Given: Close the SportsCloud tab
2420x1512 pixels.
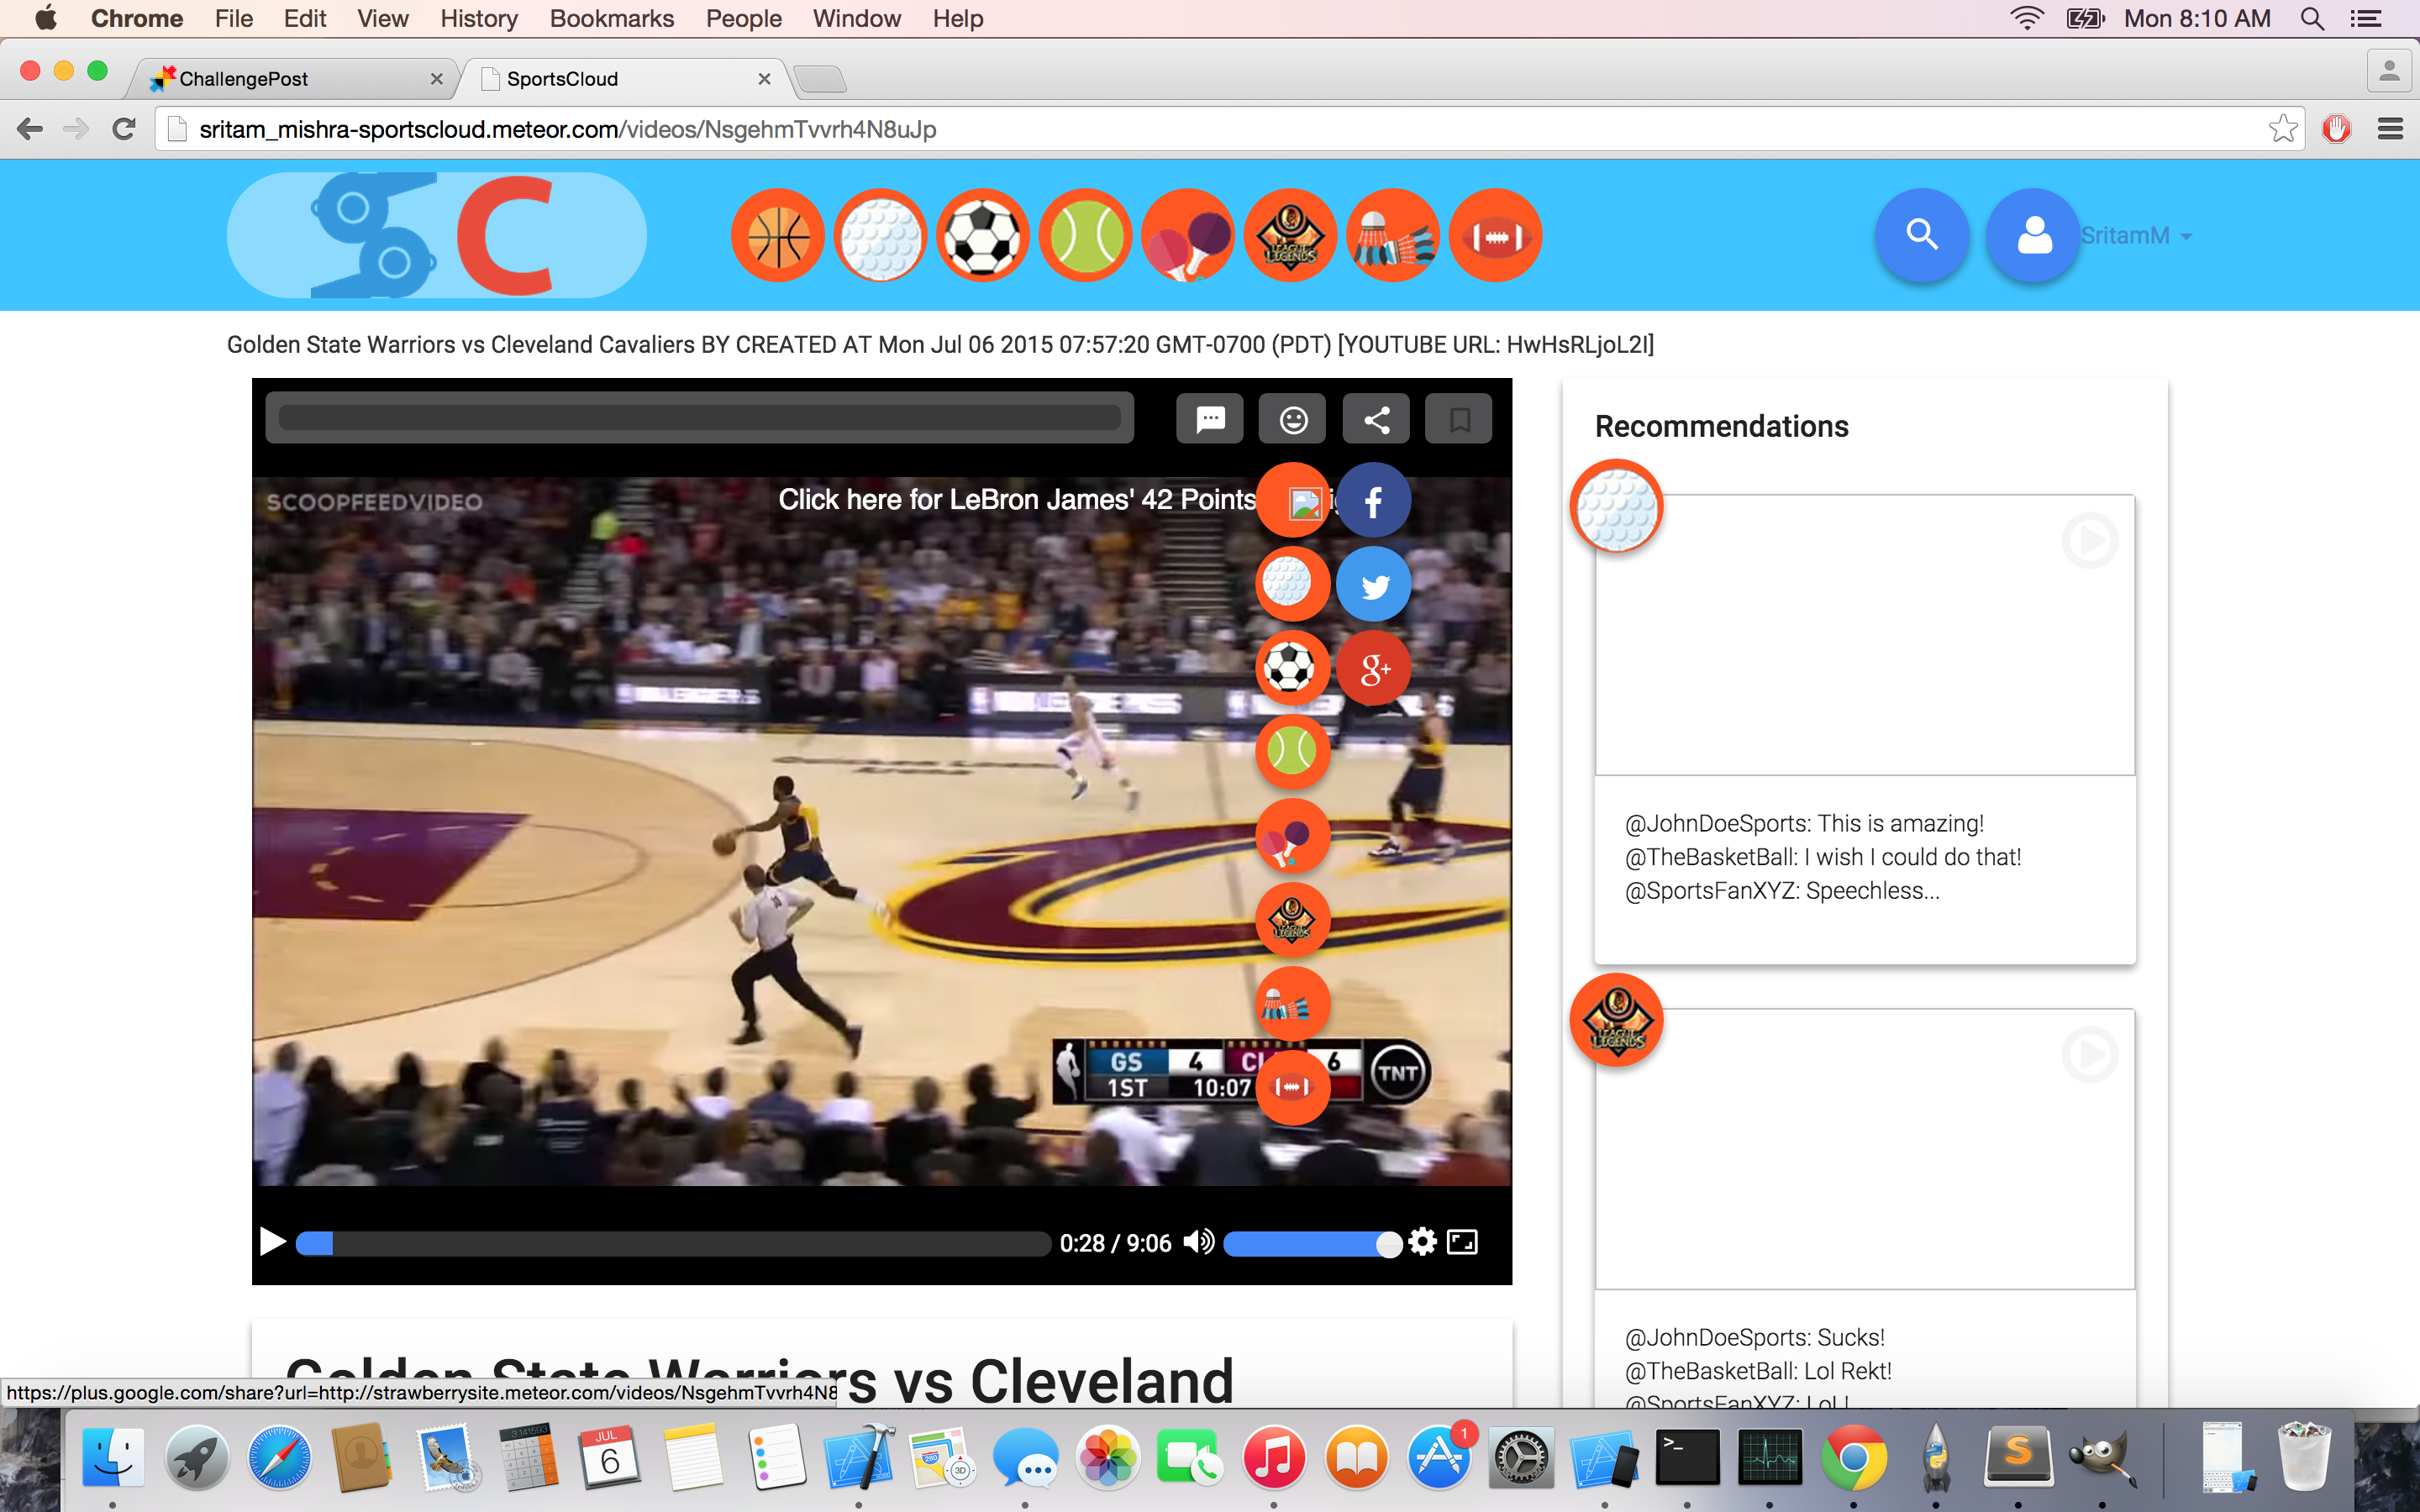Looking at the screenshot, I should click(x=764, y=78).
